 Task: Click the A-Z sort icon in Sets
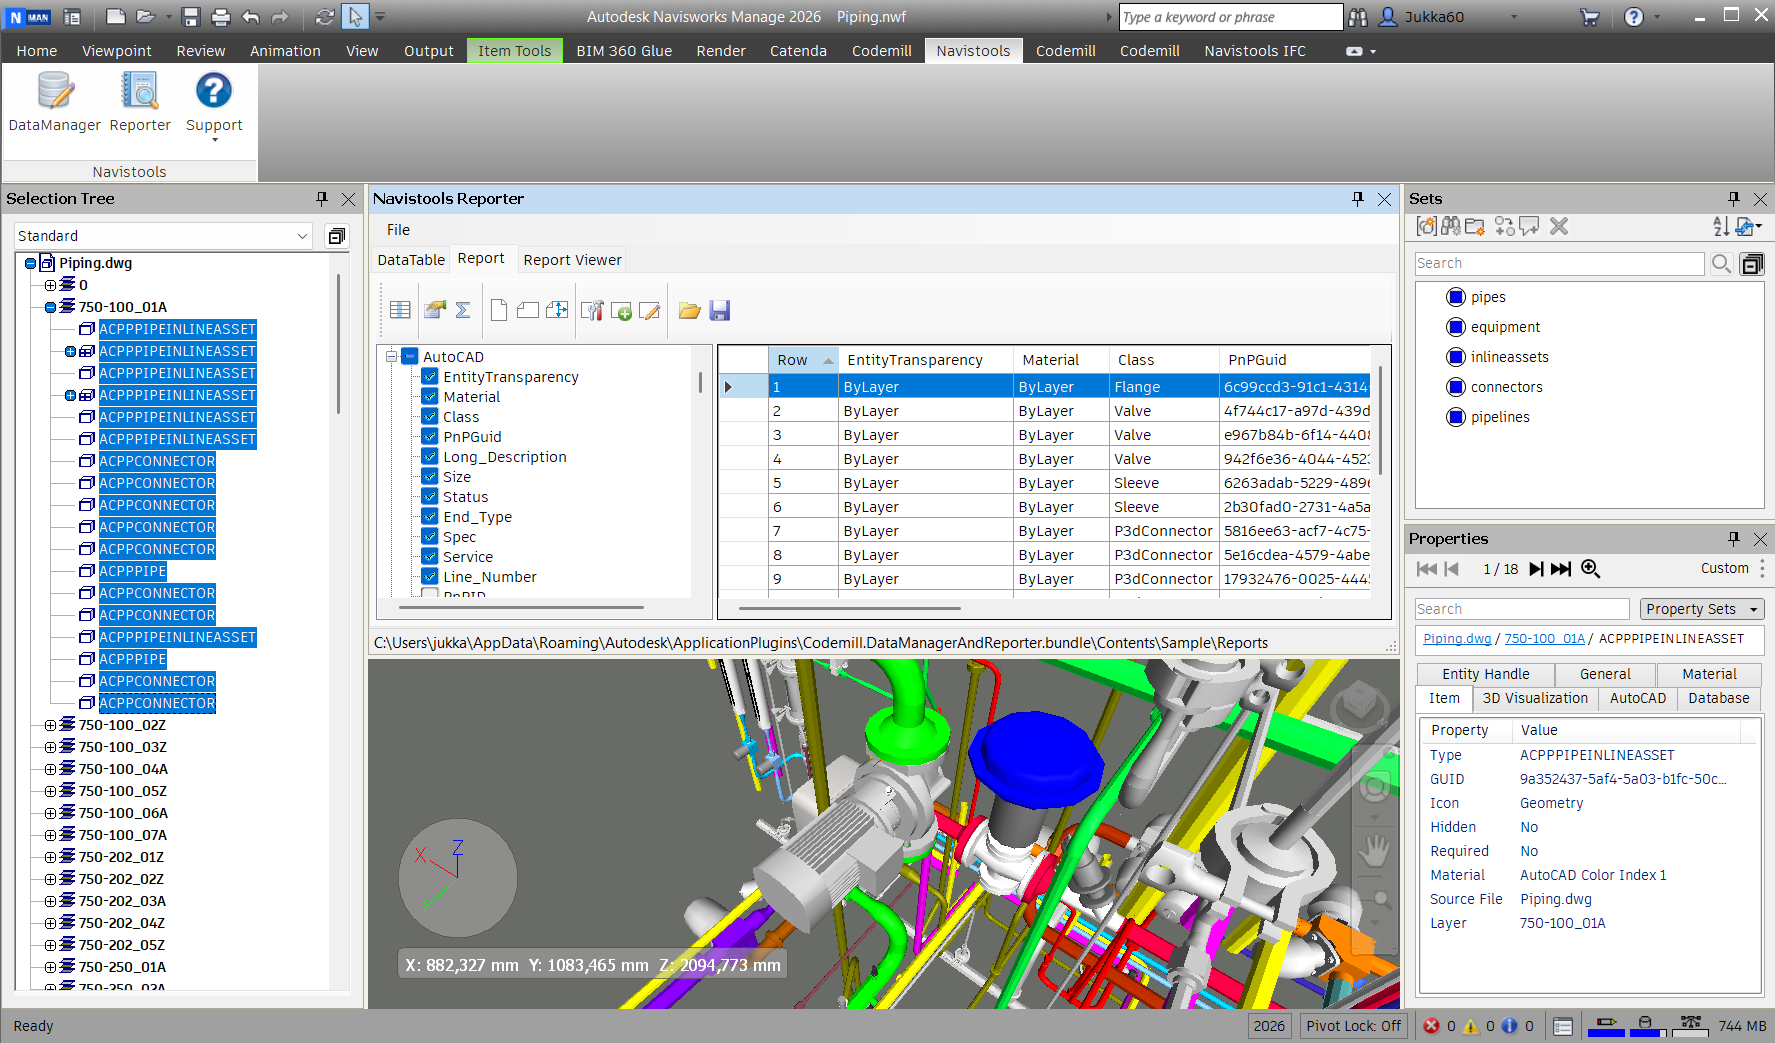coord(1720,227)
